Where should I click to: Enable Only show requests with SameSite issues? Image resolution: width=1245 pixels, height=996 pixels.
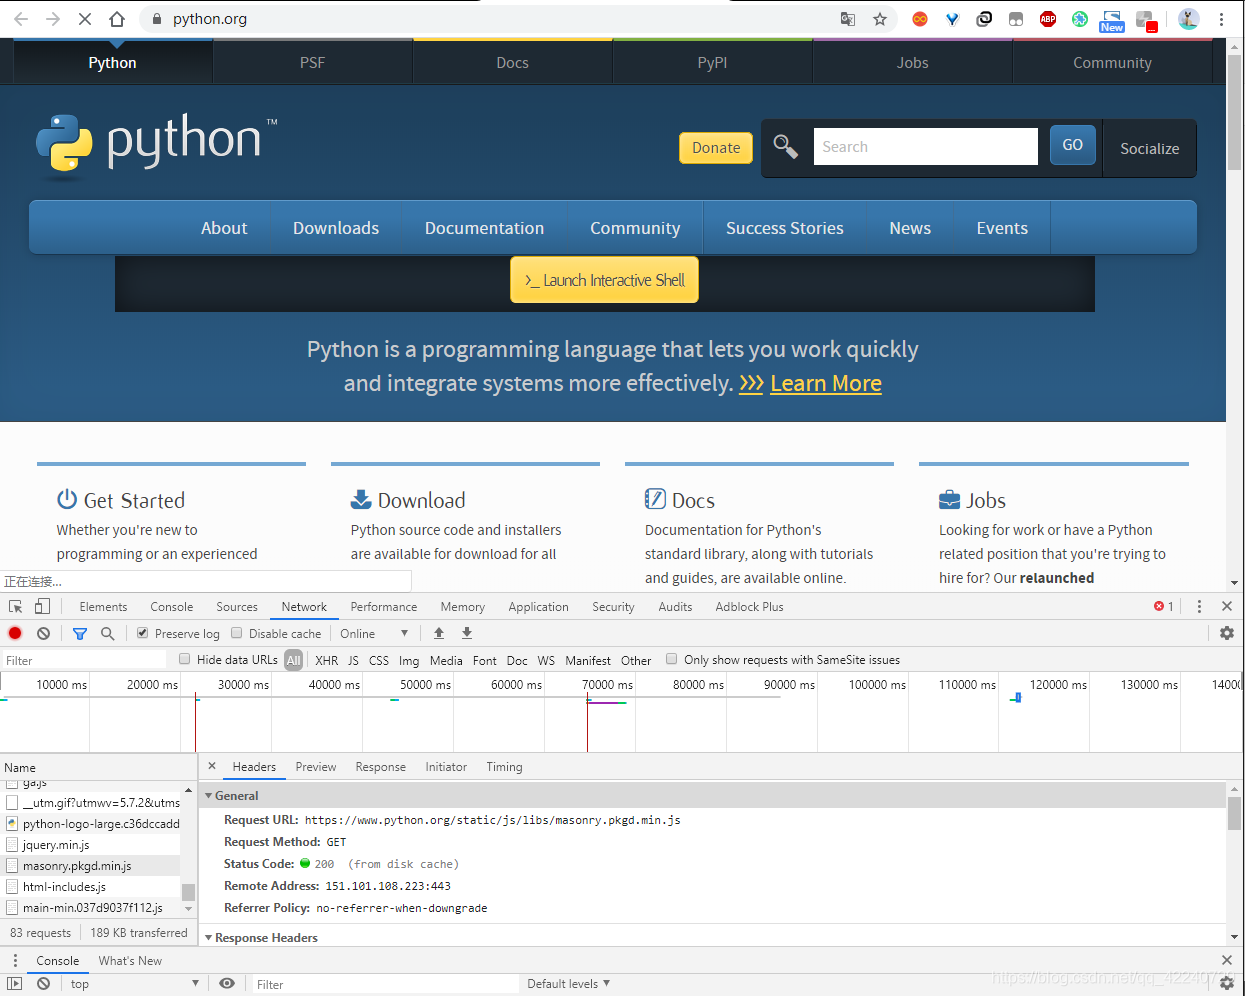click(x=672, y=659)
